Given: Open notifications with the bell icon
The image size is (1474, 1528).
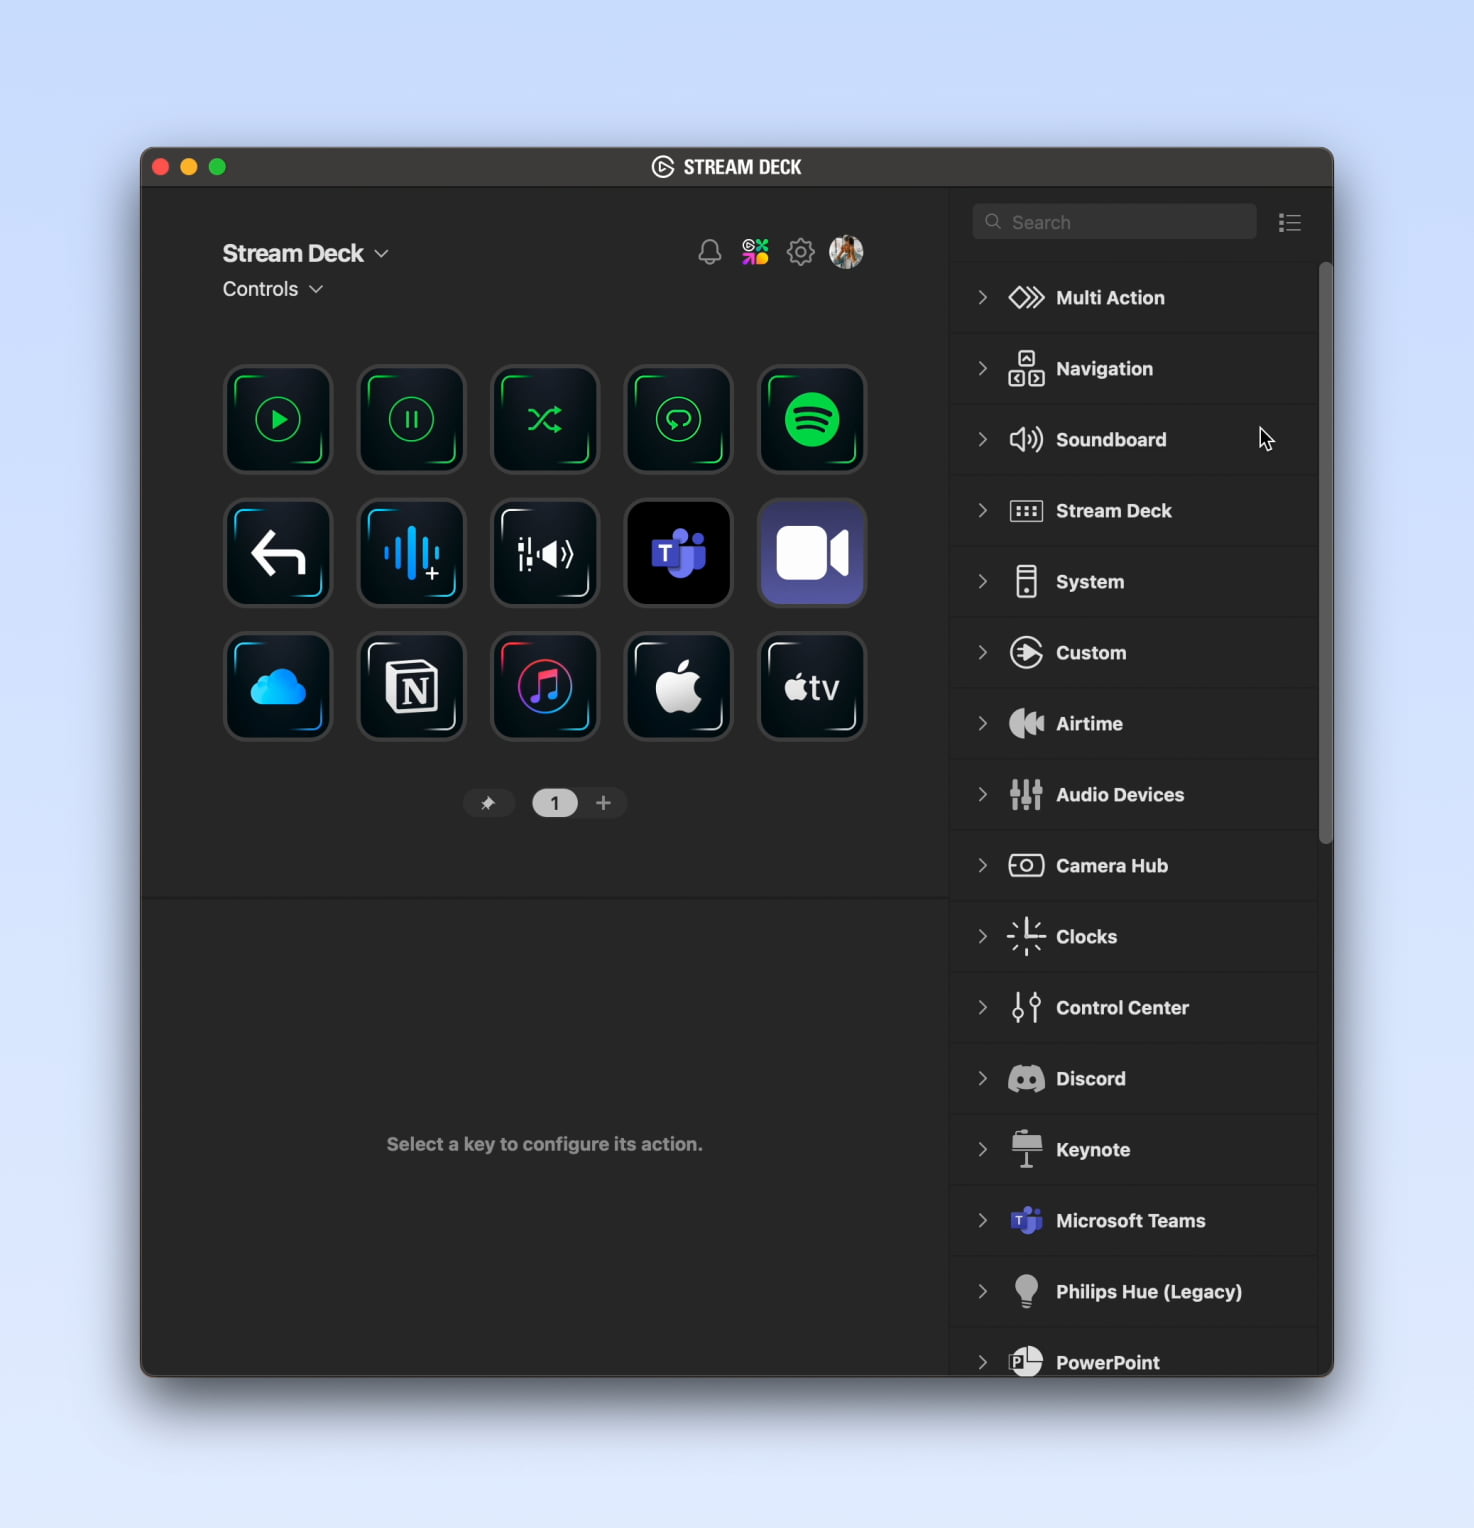Looking at the screenshot, I should point(709,252).
